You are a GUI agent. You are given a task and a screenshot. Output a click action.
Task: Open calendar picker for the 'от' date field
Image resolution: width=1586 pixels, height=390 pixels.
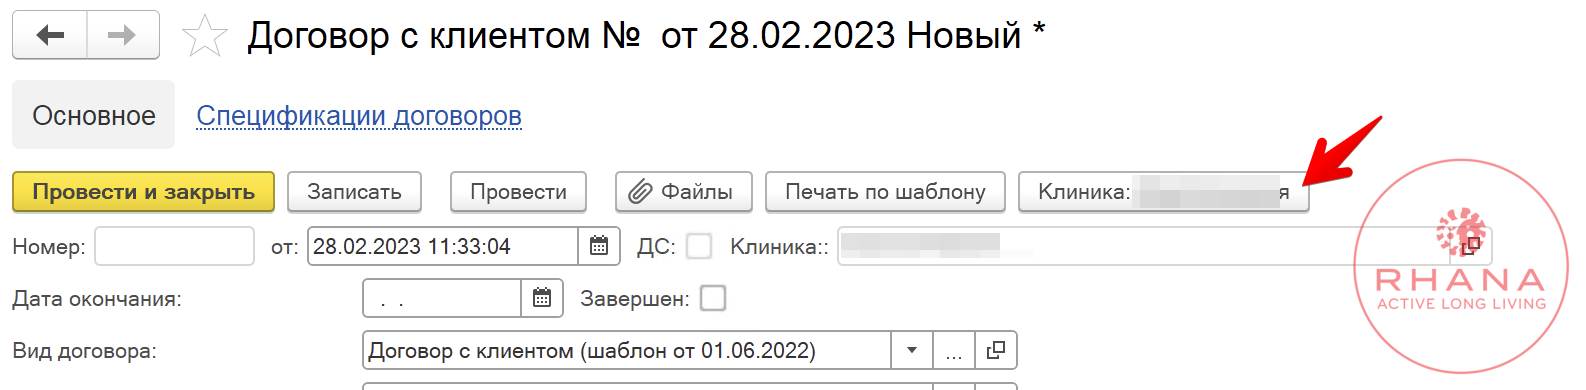pos(599,246)
